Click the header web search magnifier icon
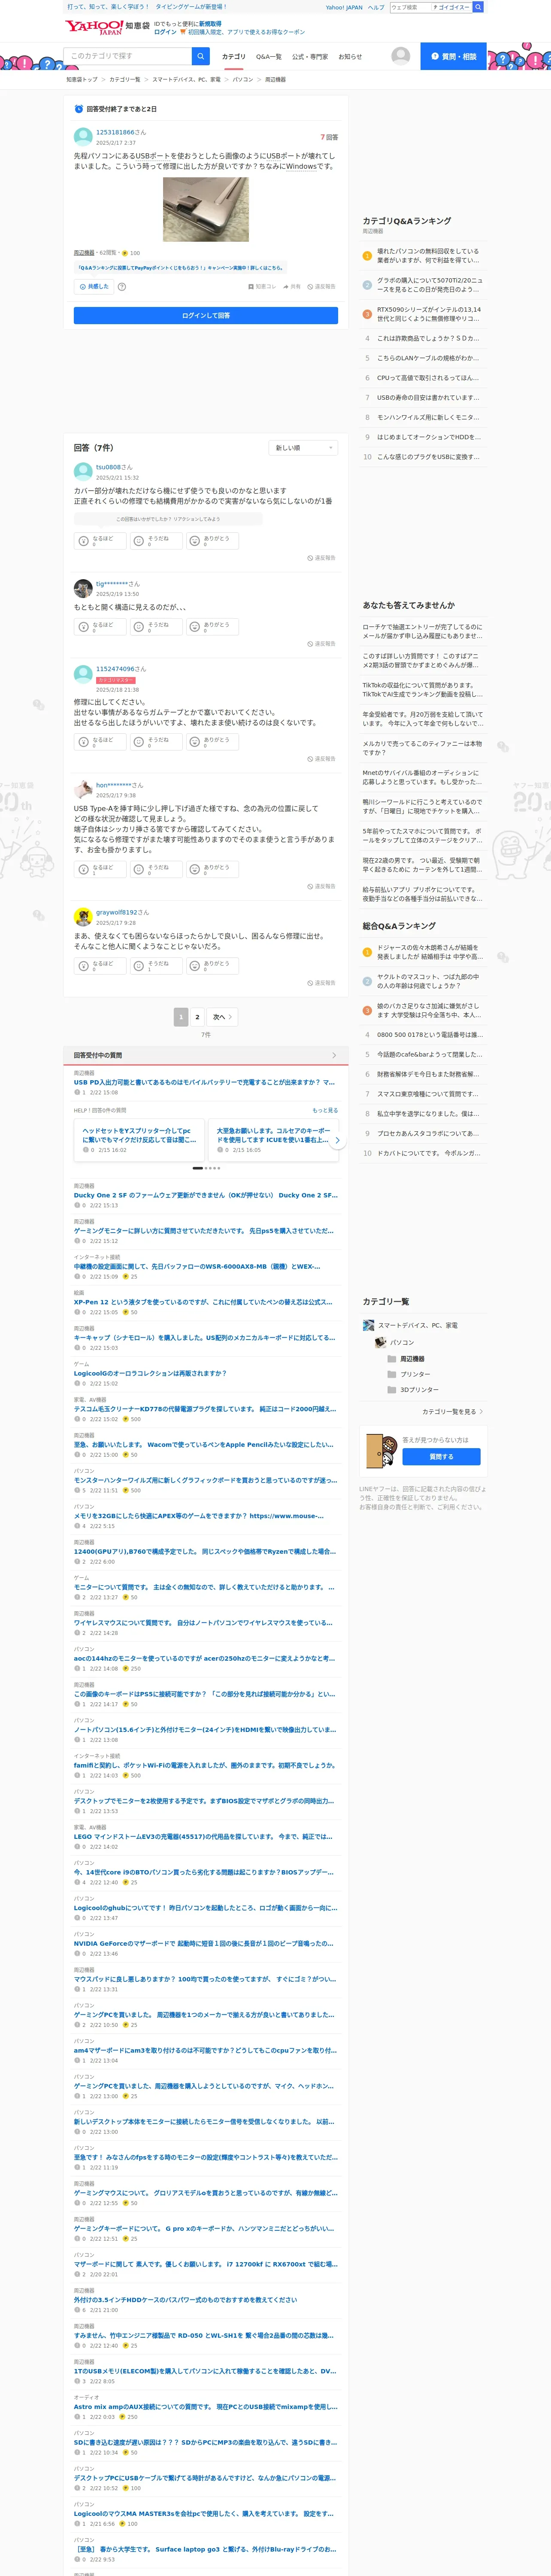 pos(478,7)
